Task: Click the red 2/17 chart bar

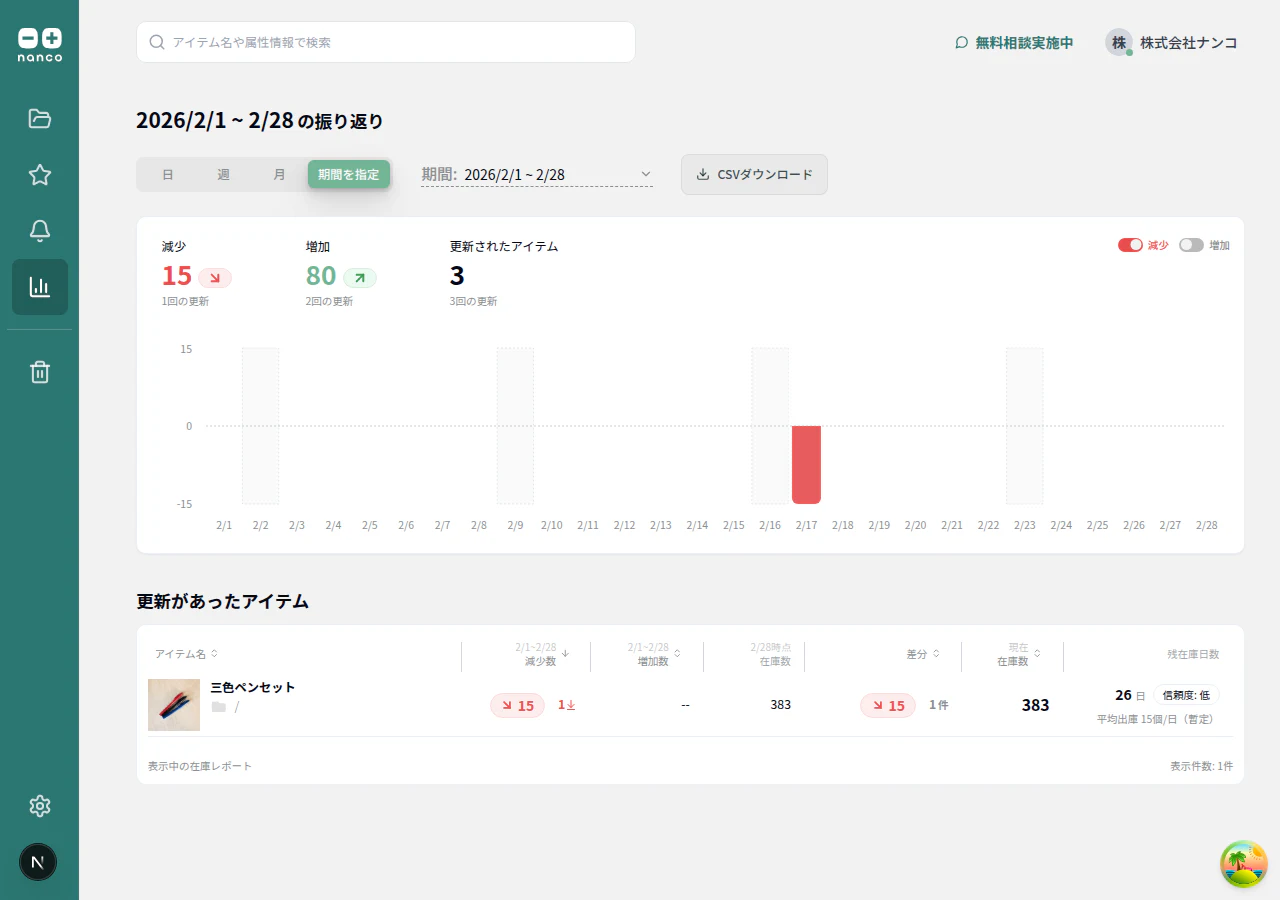Action: click(x=806, y=465)
